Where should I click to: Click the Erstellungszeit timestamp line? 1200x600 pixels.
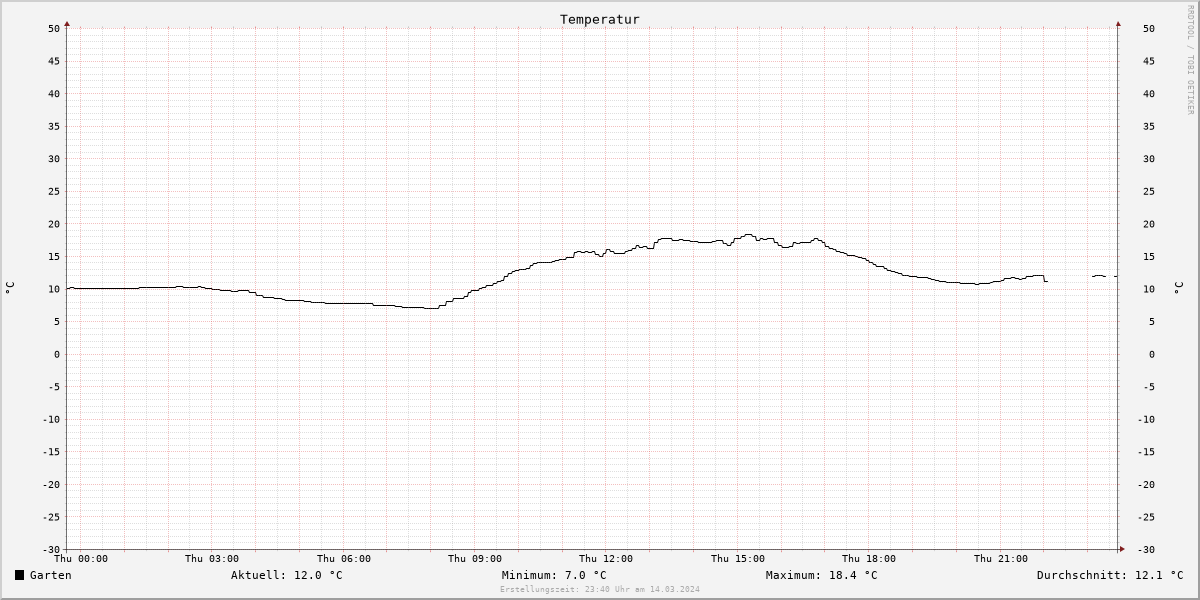pyautogui.click(x=600, y=589)
